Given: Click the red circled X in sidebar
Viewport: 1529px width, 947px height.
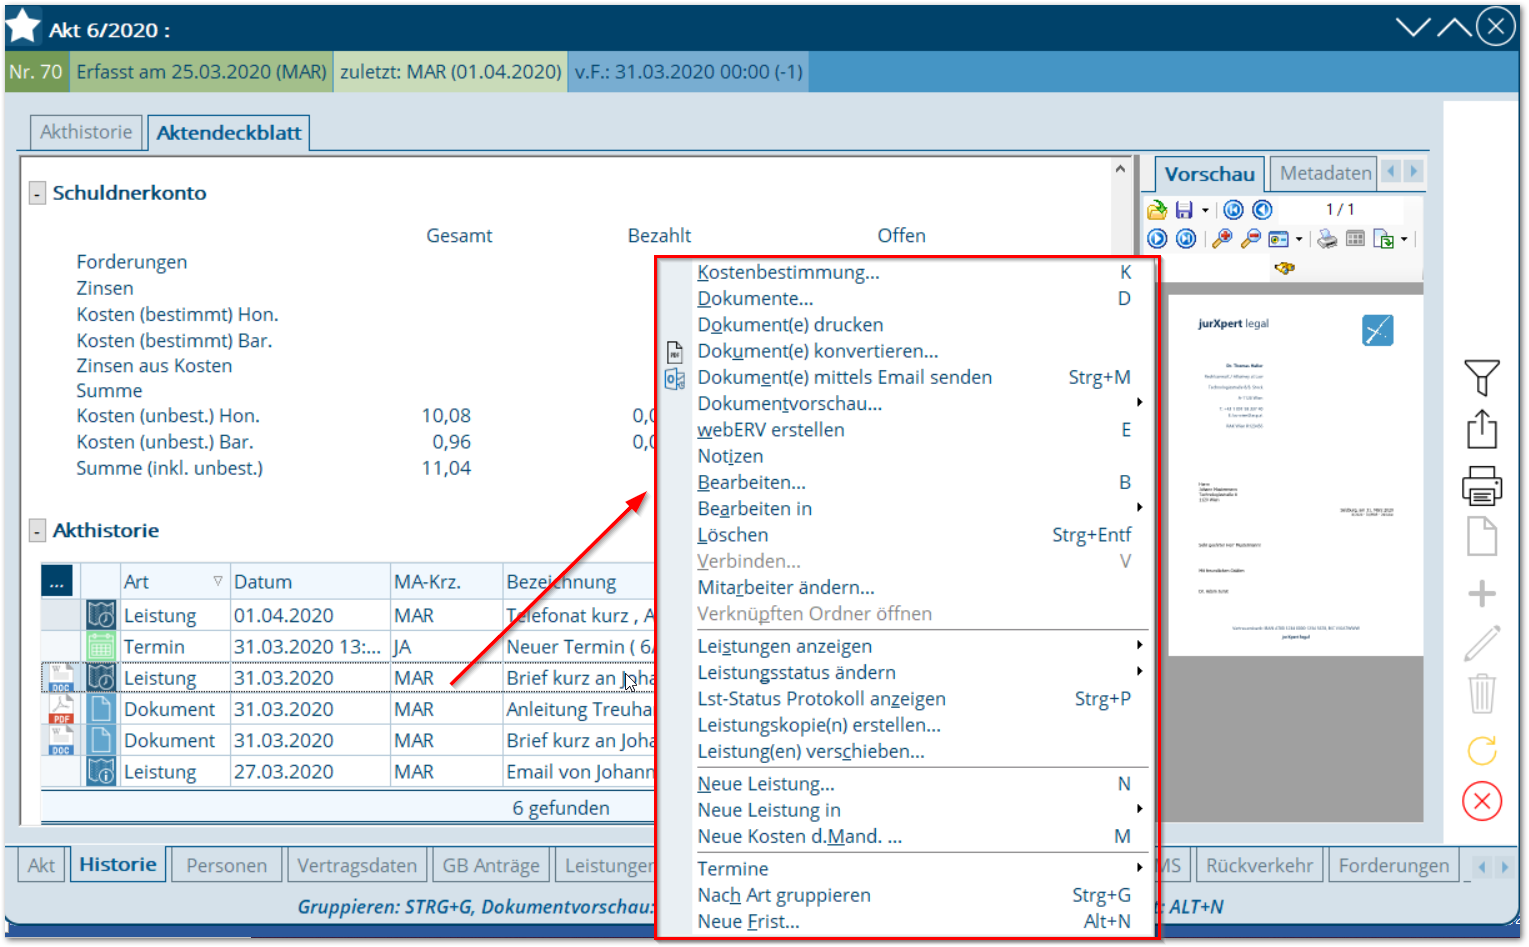Looking at the screenshot, I should (1481, 801).
